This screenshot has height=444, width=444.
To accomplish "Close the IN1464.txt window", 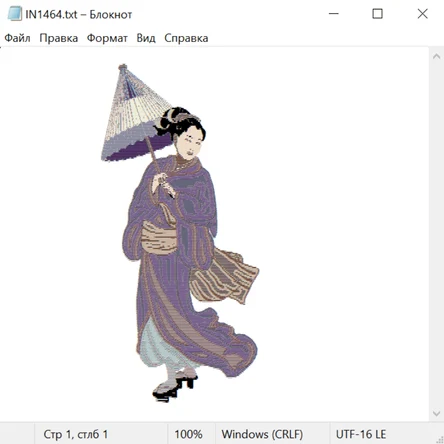I will pos(422,14).
